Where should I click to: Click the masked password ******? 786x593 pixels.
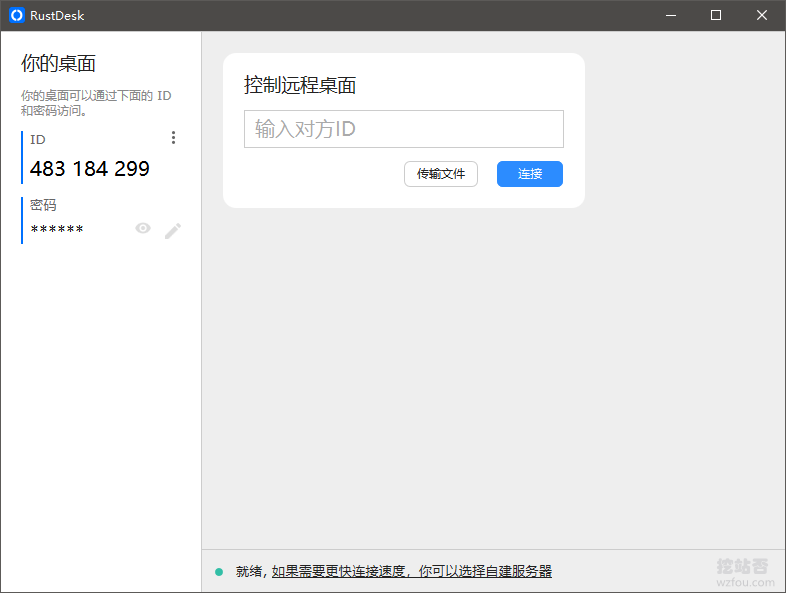tap(57, 230)
